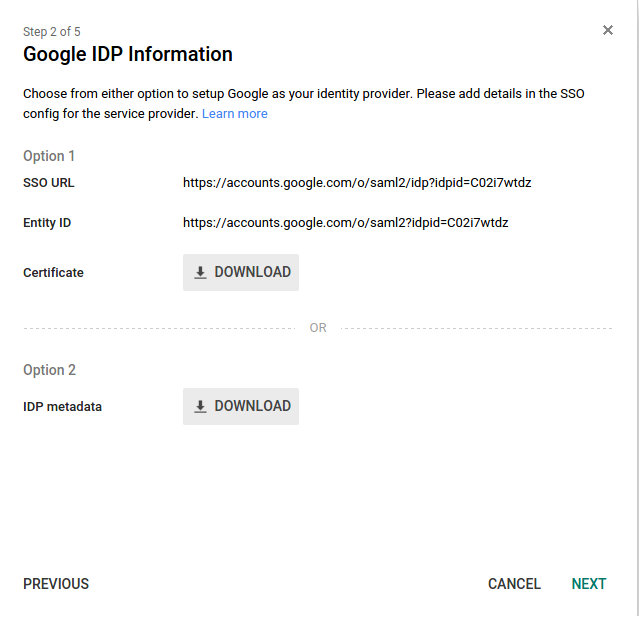This screenshot has width=639, height=619.
Task: Click the "Entity ID" field label
Action: (47, 223)
